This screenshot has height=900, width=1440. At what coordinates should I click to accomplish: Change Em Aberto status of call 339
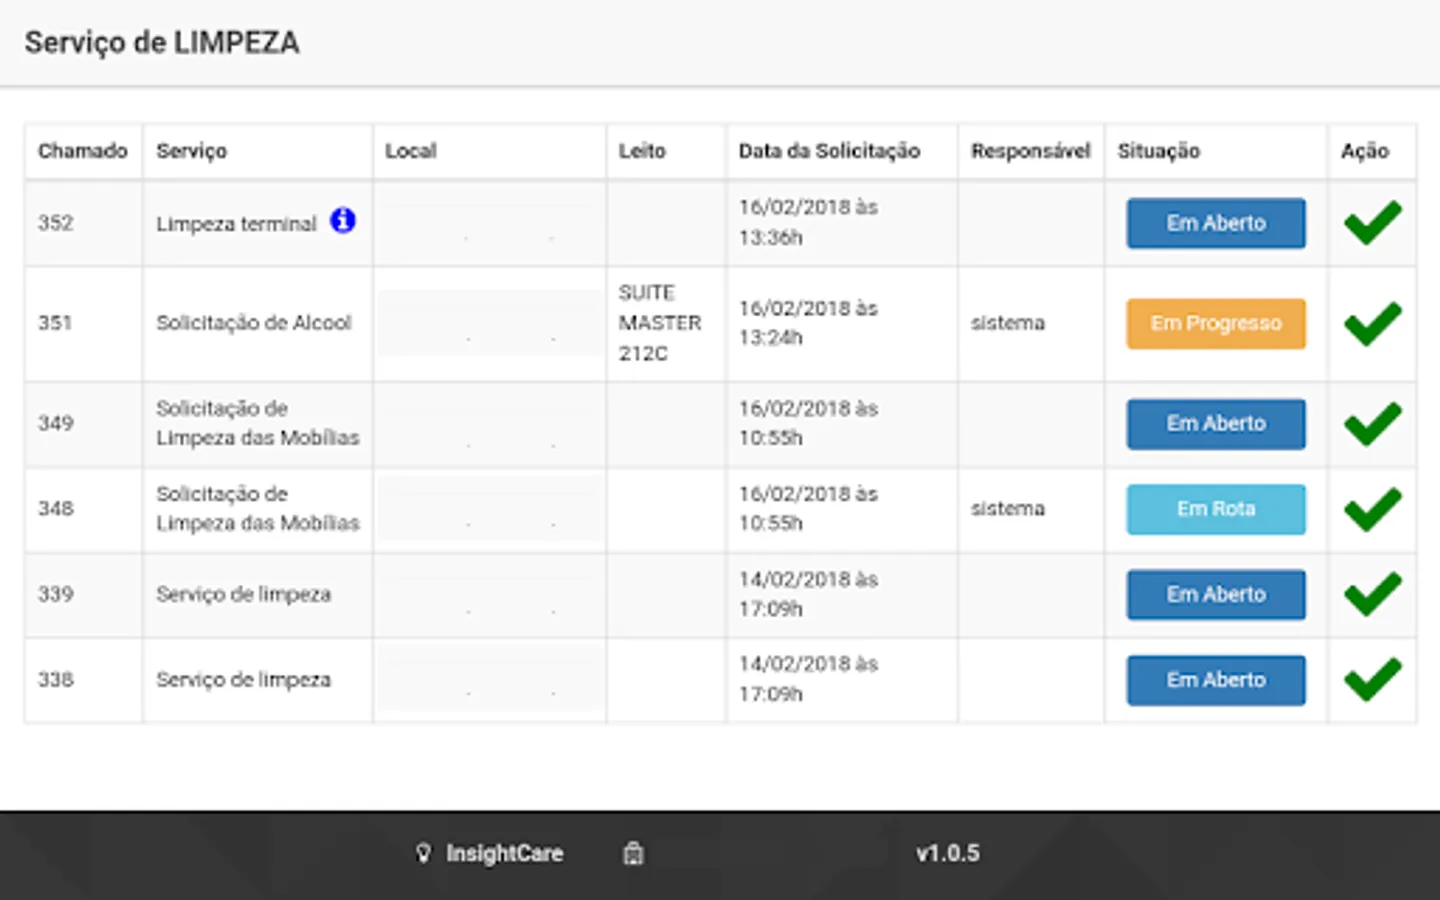[x=1216, y=594]
